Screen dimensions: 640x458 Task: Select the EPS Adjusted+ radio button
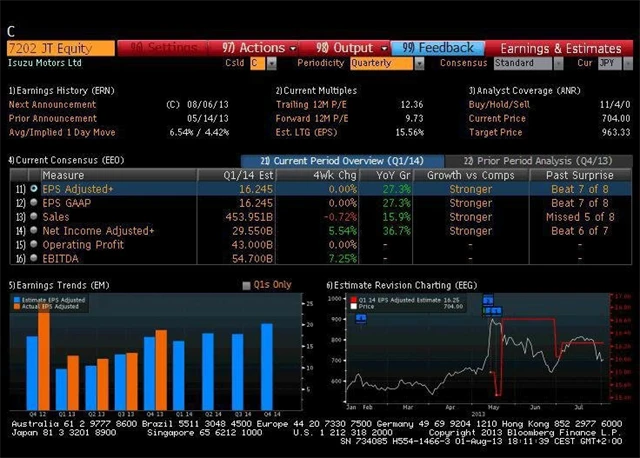tap(33, 189)
